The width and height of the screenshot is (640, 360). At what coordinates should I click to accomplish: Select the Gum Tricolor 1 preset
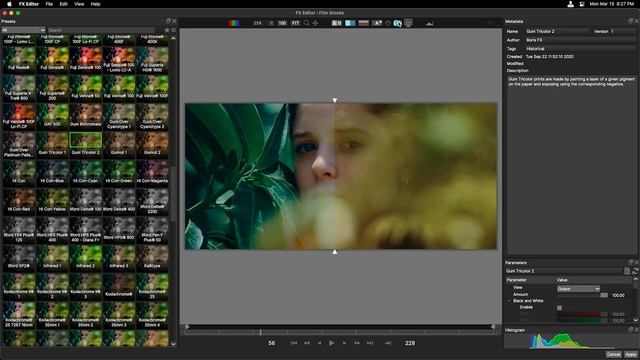52,144
